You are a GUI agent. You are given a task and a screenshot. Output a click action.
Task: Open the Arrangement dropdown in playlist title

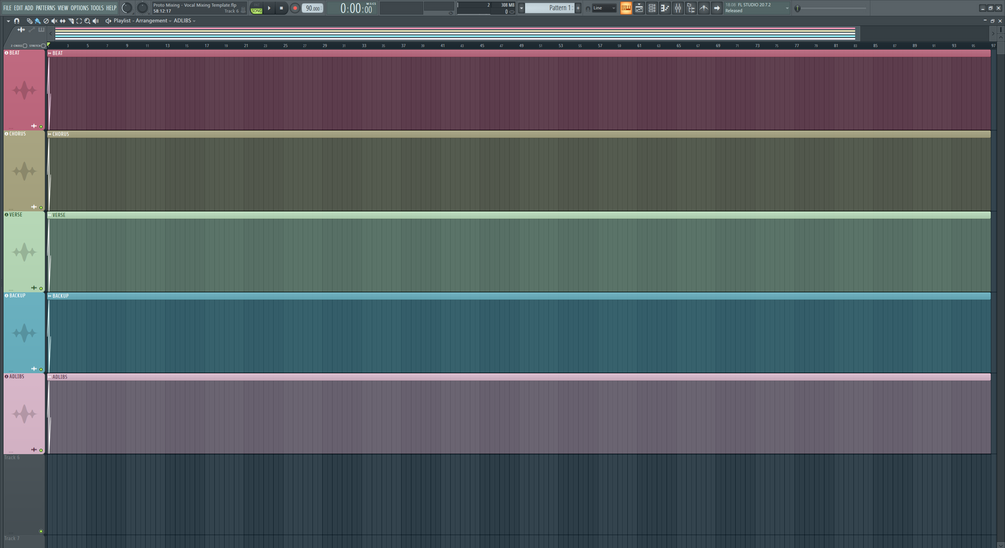click(x=153, y=21)
